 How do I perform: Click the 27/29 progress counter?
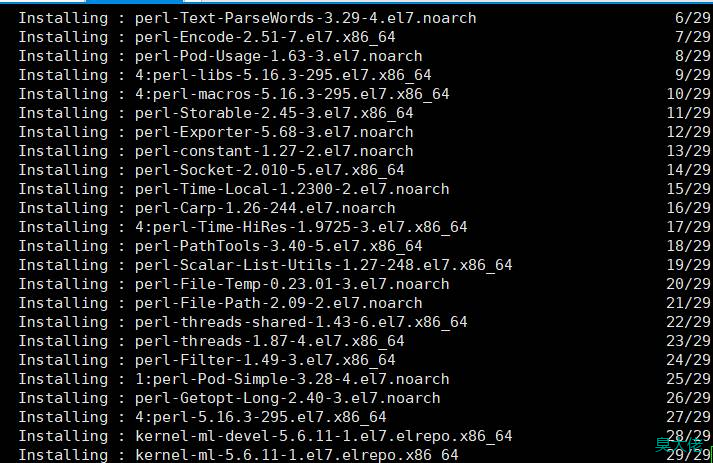pyautogui.click(x=689, y=418)
